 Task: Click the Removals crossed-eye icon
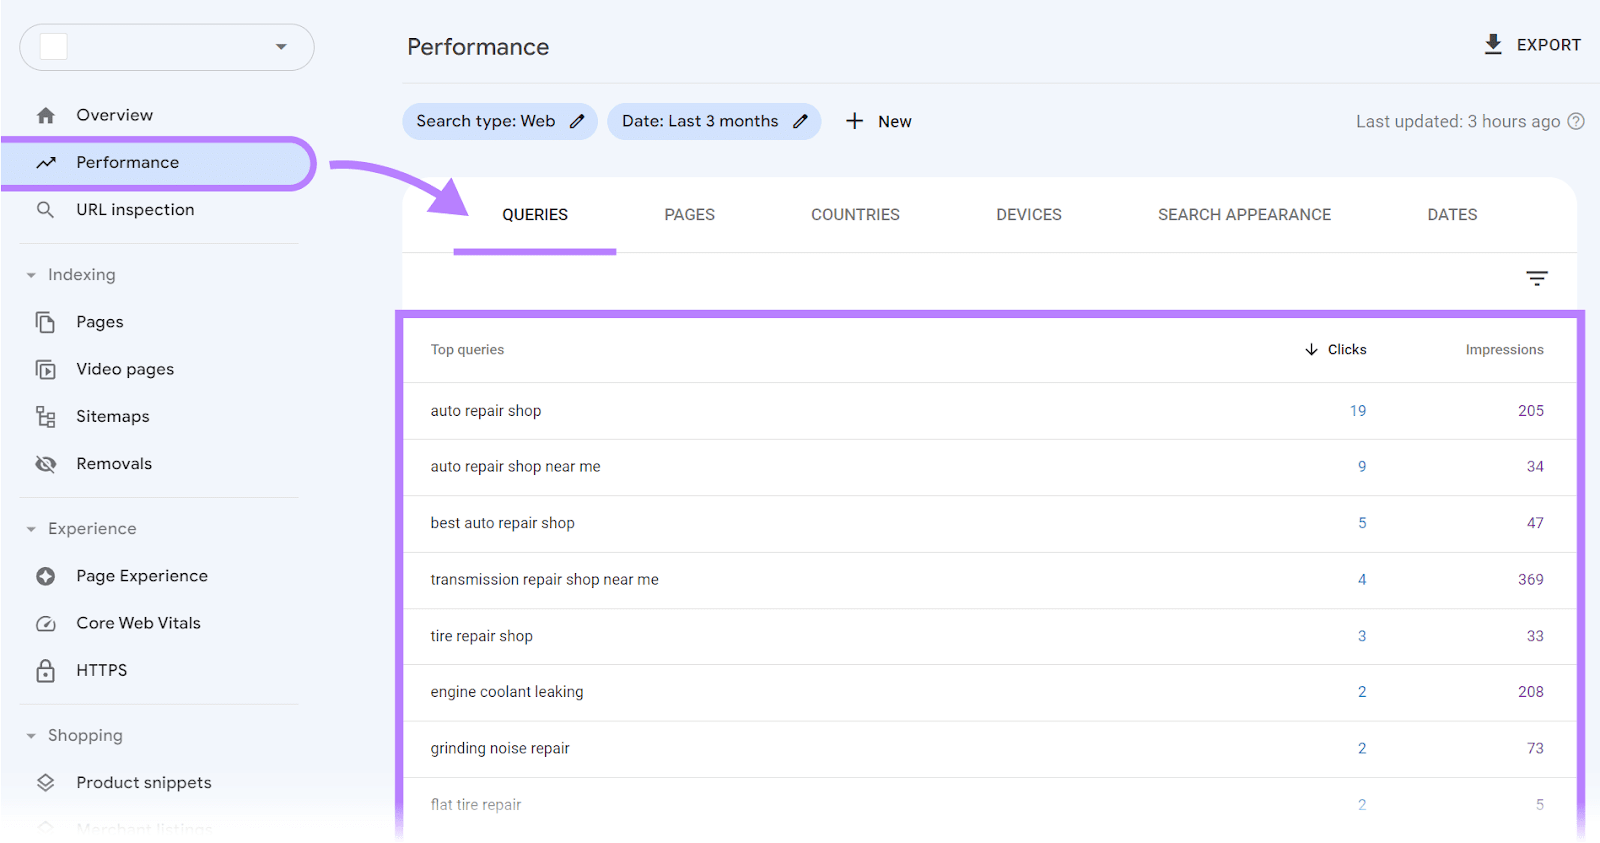click(x=46, y=464)
